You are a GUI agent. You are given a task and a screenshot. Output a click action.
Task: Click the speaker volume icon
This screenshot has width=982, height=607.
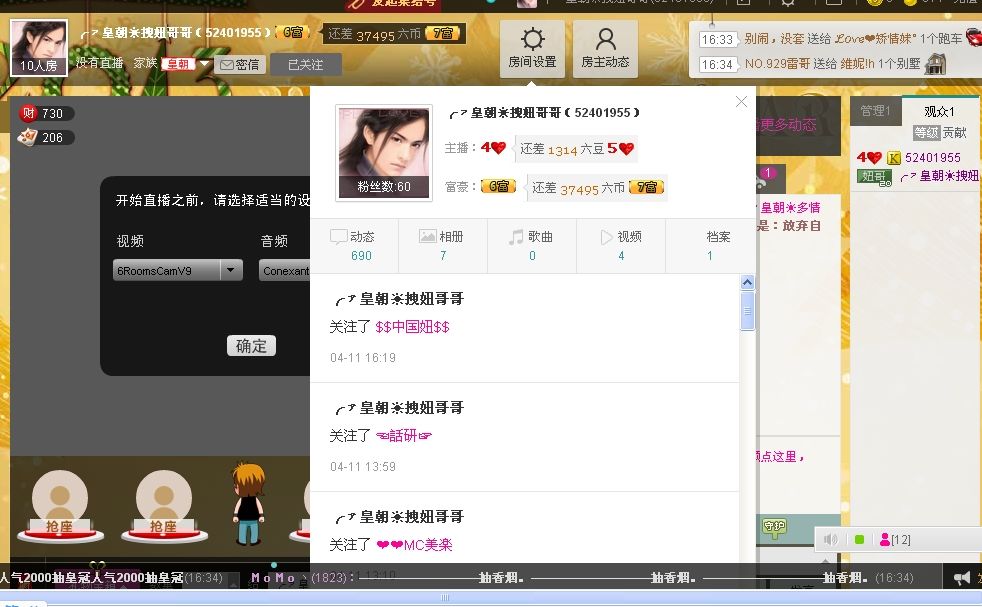click(830, 540)
